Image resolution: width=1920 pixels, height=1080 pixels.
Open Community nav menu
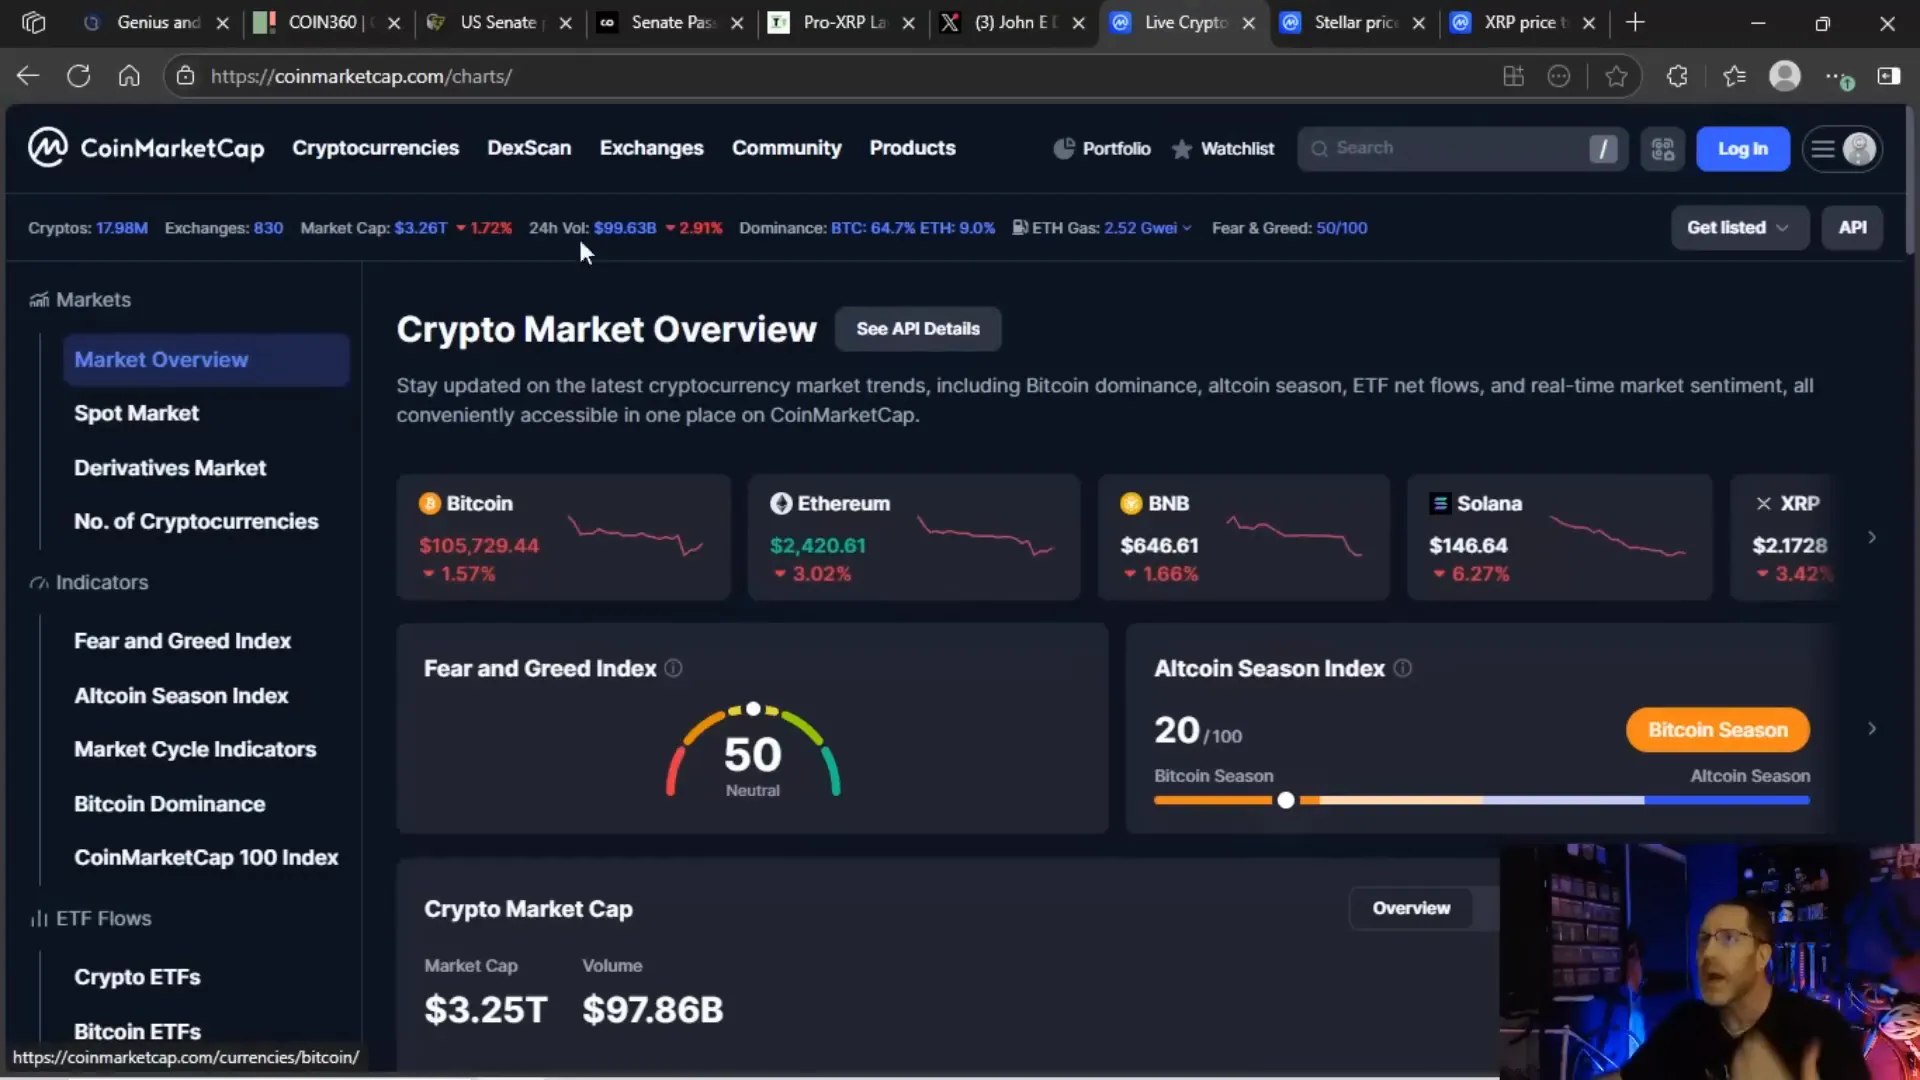(x=786, y=148)
